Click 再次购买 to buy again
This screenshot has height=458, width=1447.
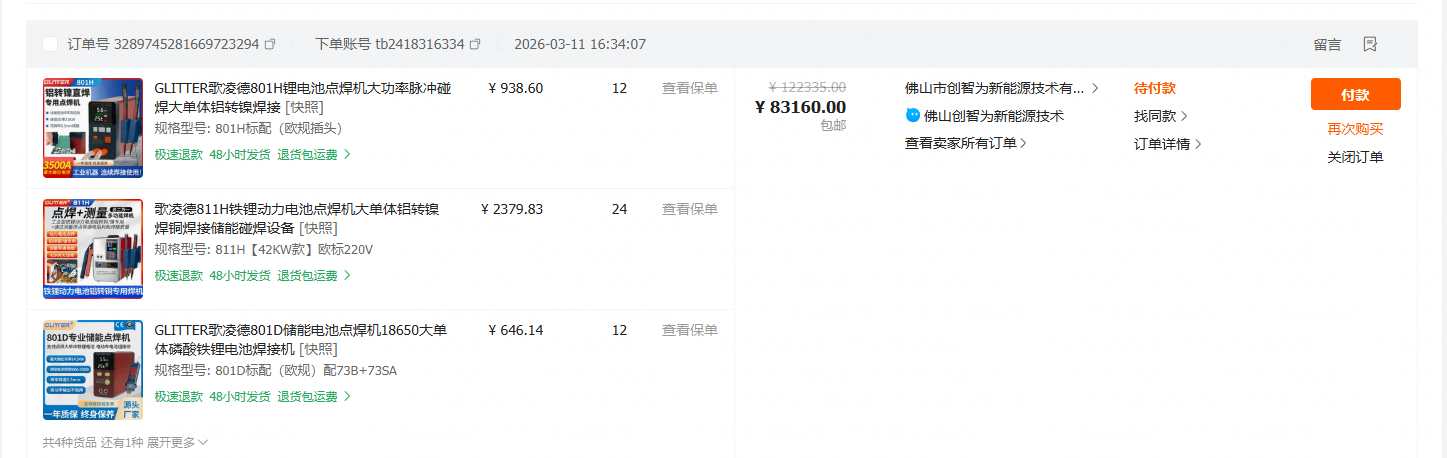tap(1355, 129)
